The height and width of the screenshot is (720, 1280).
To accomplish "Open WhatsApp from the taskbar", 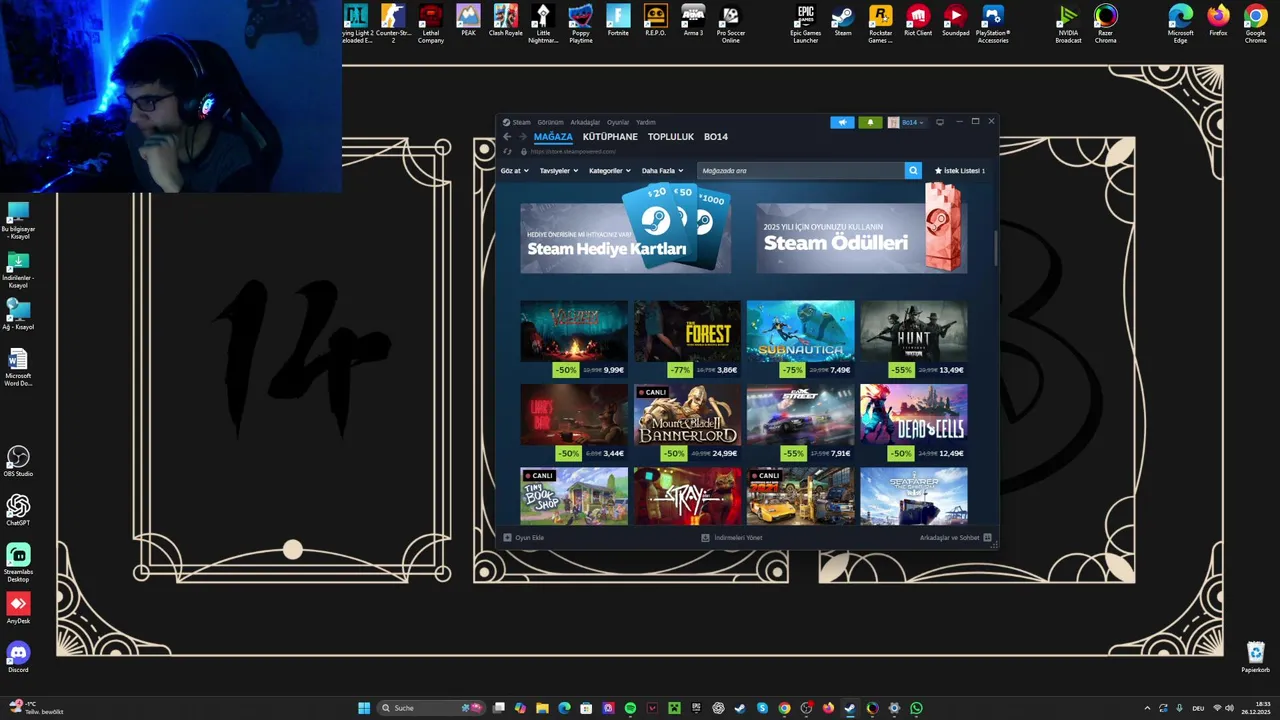I will coord(916,708).
